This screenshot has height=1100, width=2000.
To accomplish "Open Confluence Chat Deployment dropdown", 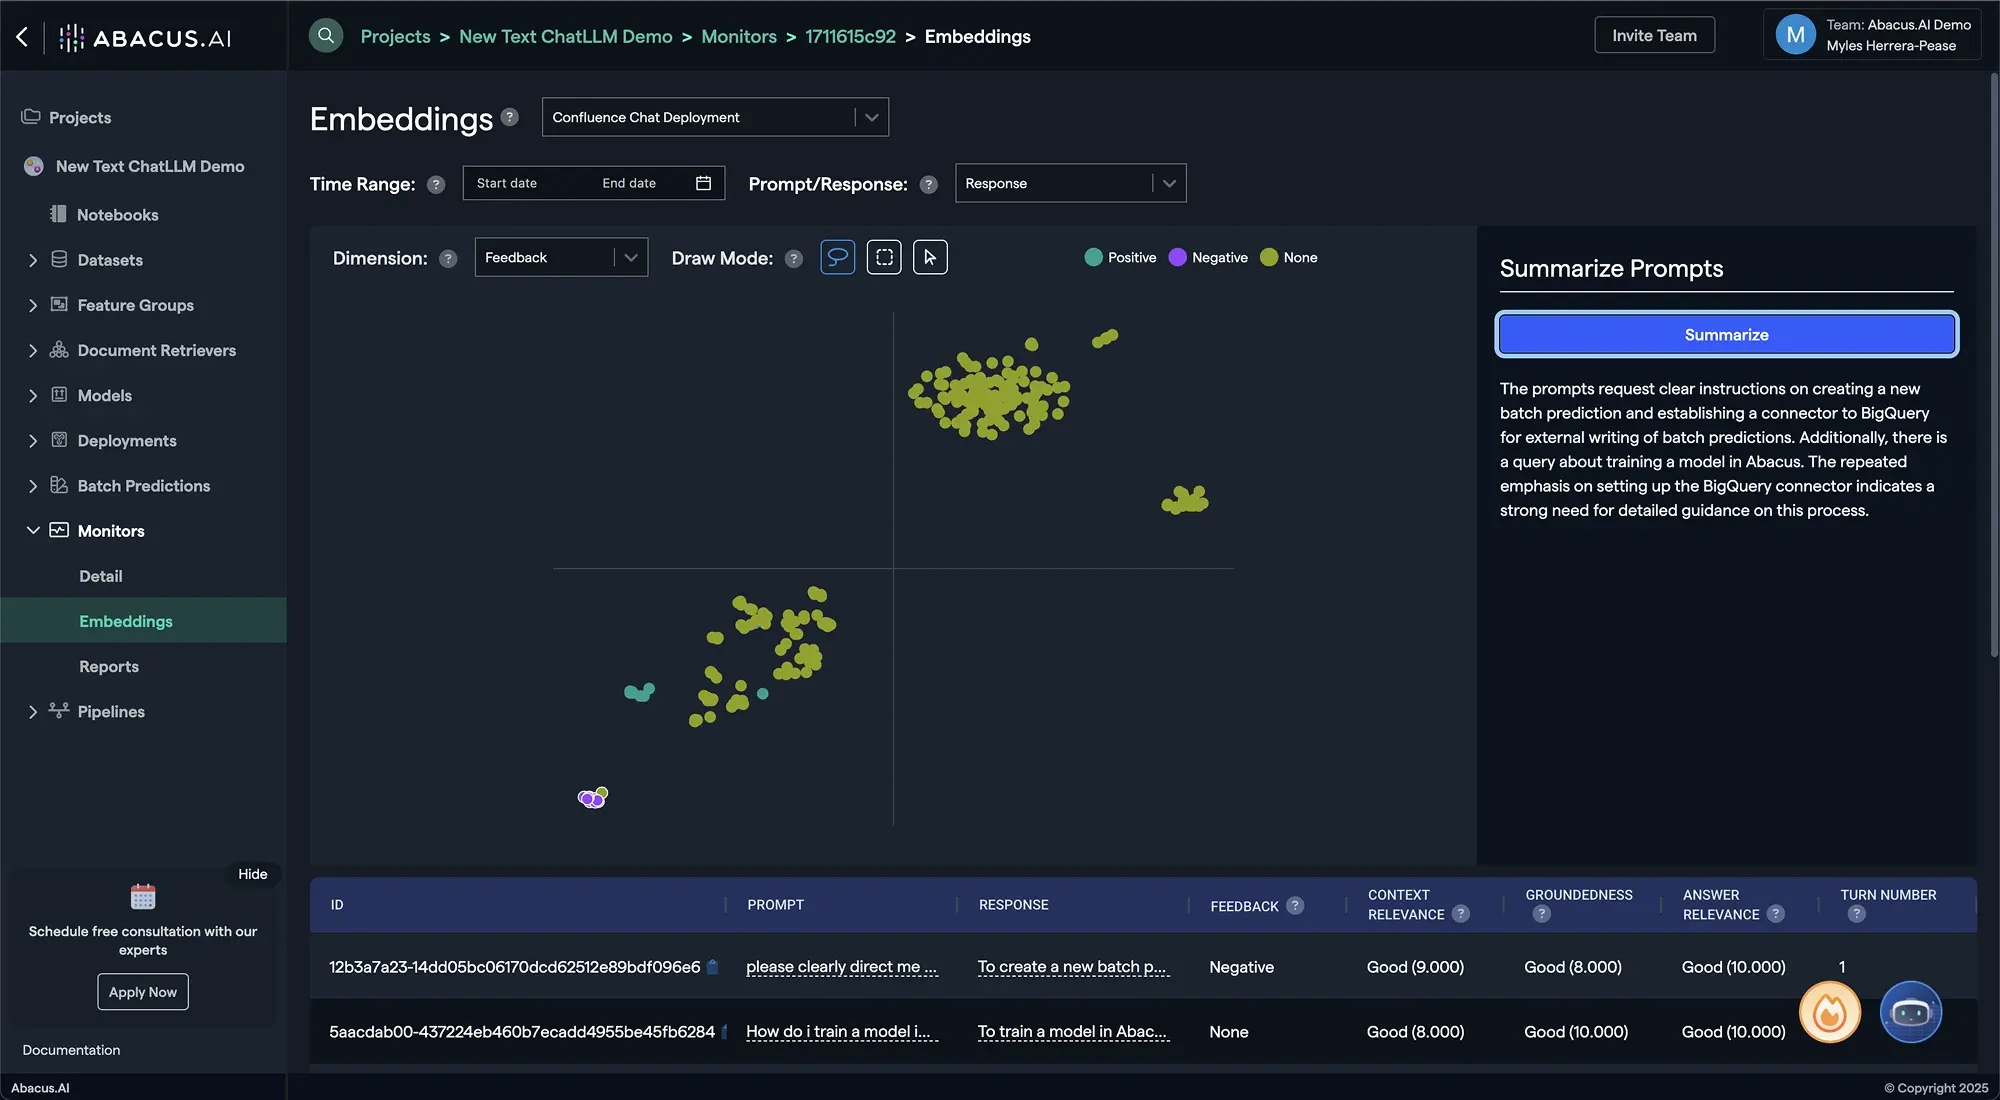I will tap(714, 117).
